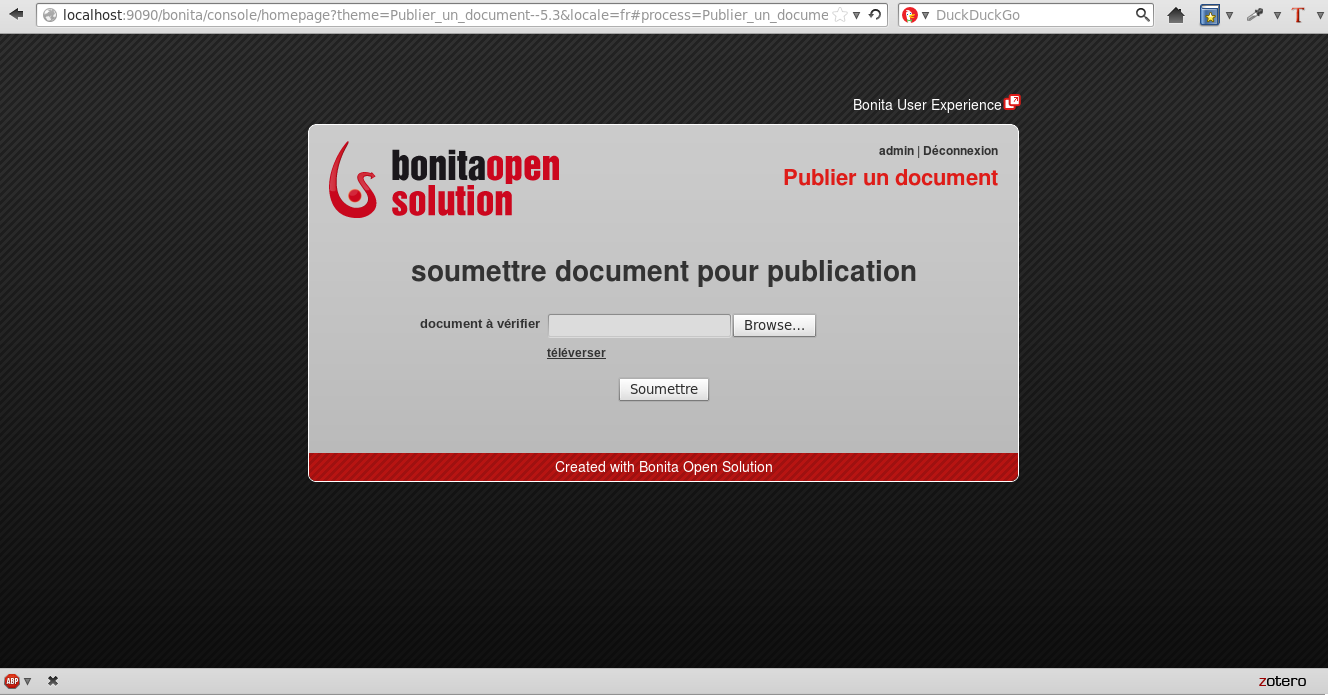Click the téléverser upload link
Viewport: 1328px width, 695px height.
pyautogui.click(x=576, y=353)
